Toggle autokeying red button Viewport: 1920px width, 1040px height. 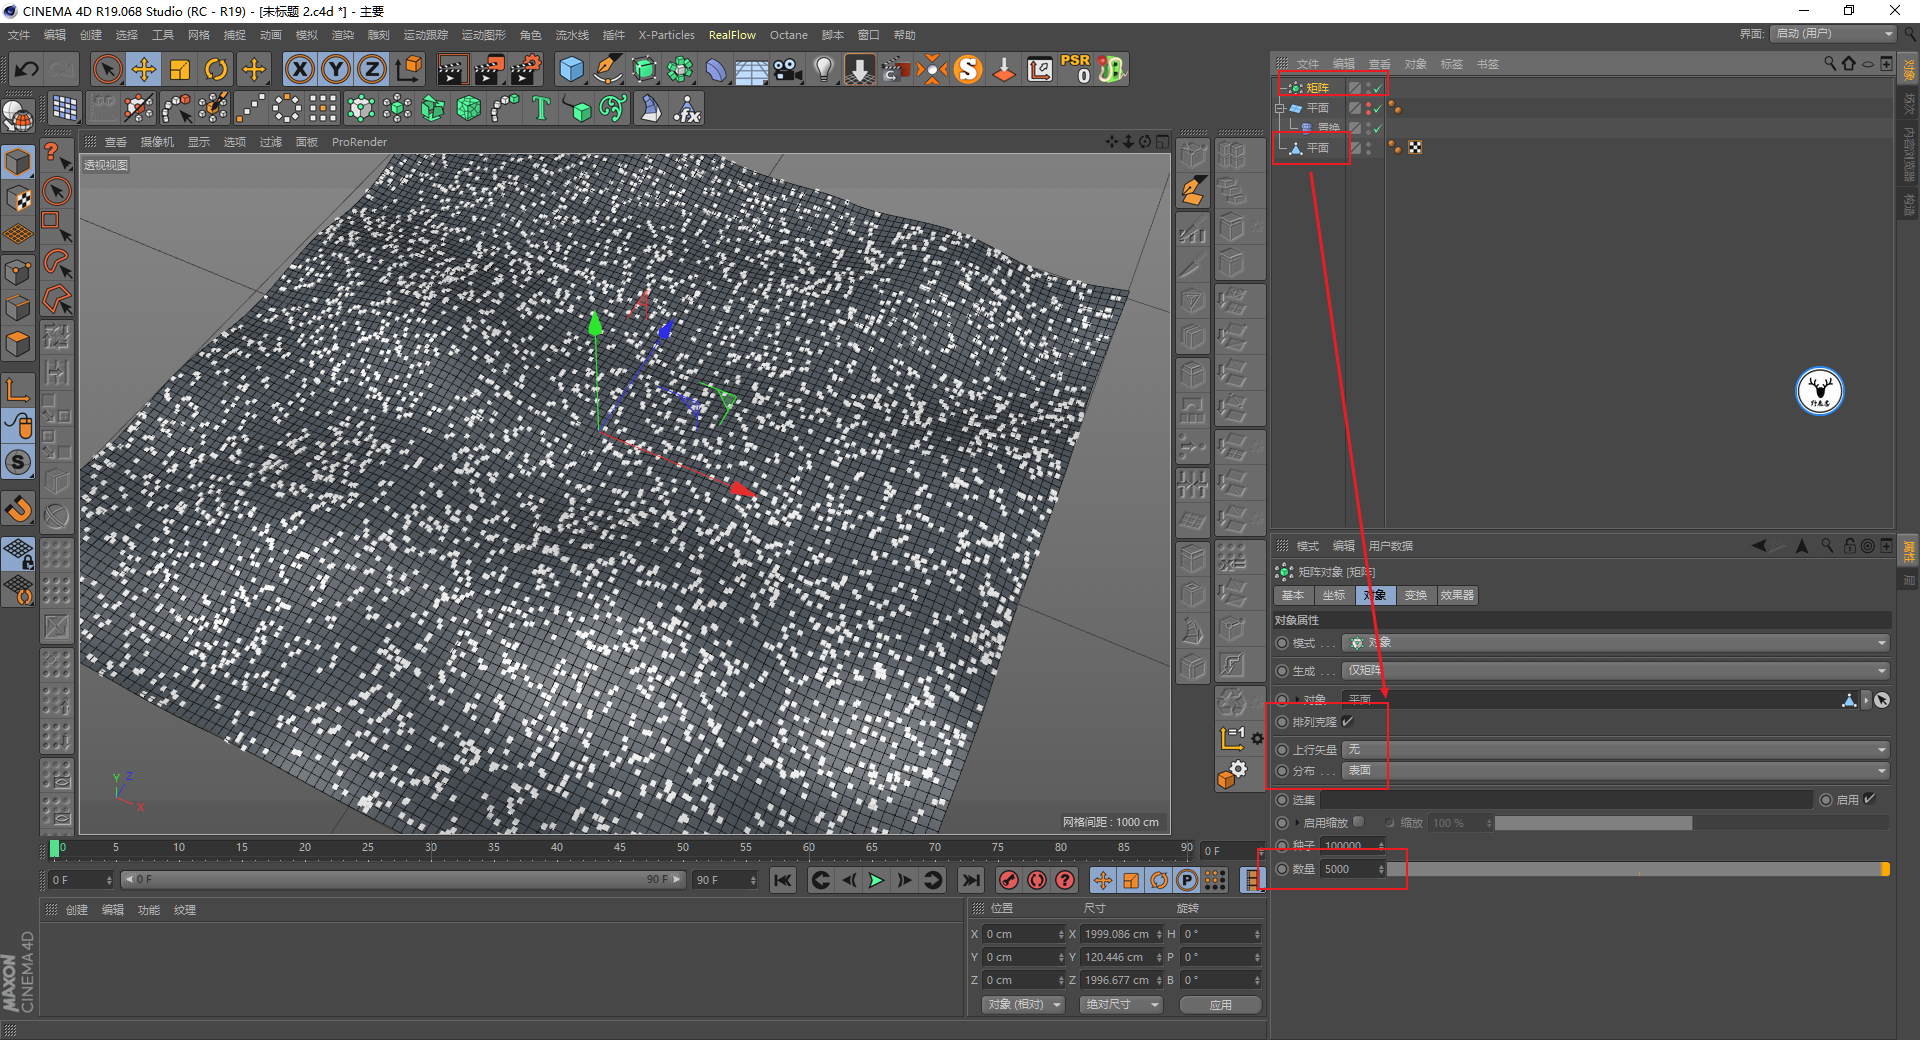pyautogui.click(x=1037, y=880)
